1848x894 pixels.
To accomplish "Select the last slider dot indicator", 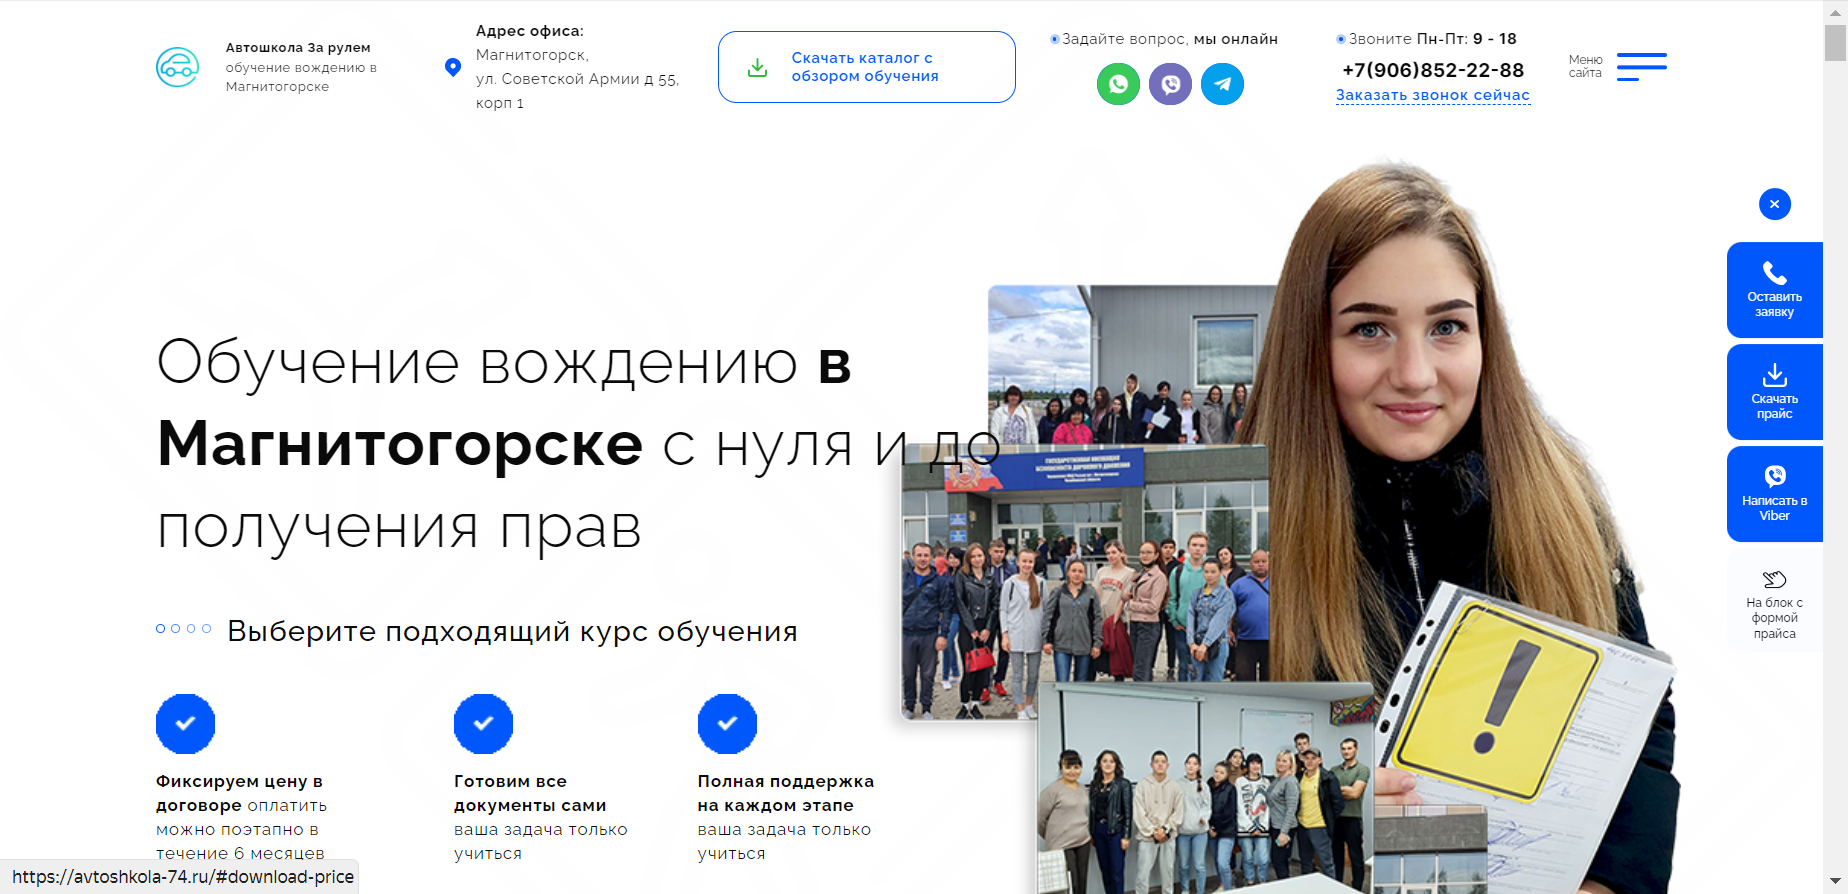I will pyautogui.click(x=206, y=629).
